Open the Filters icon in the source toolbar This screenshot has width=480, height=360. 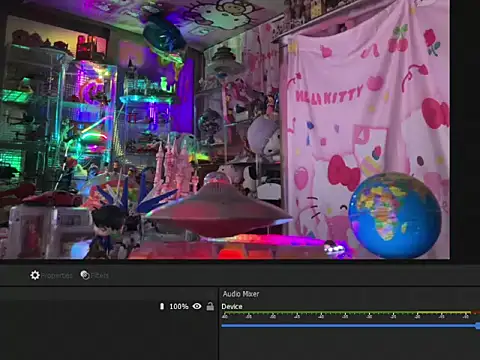[85, 275]
